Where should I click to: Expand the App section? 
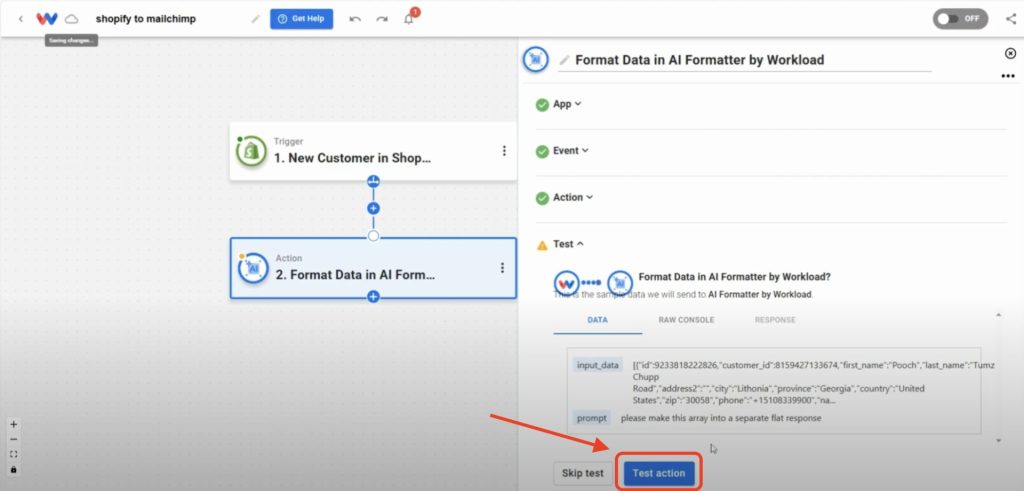567,104
